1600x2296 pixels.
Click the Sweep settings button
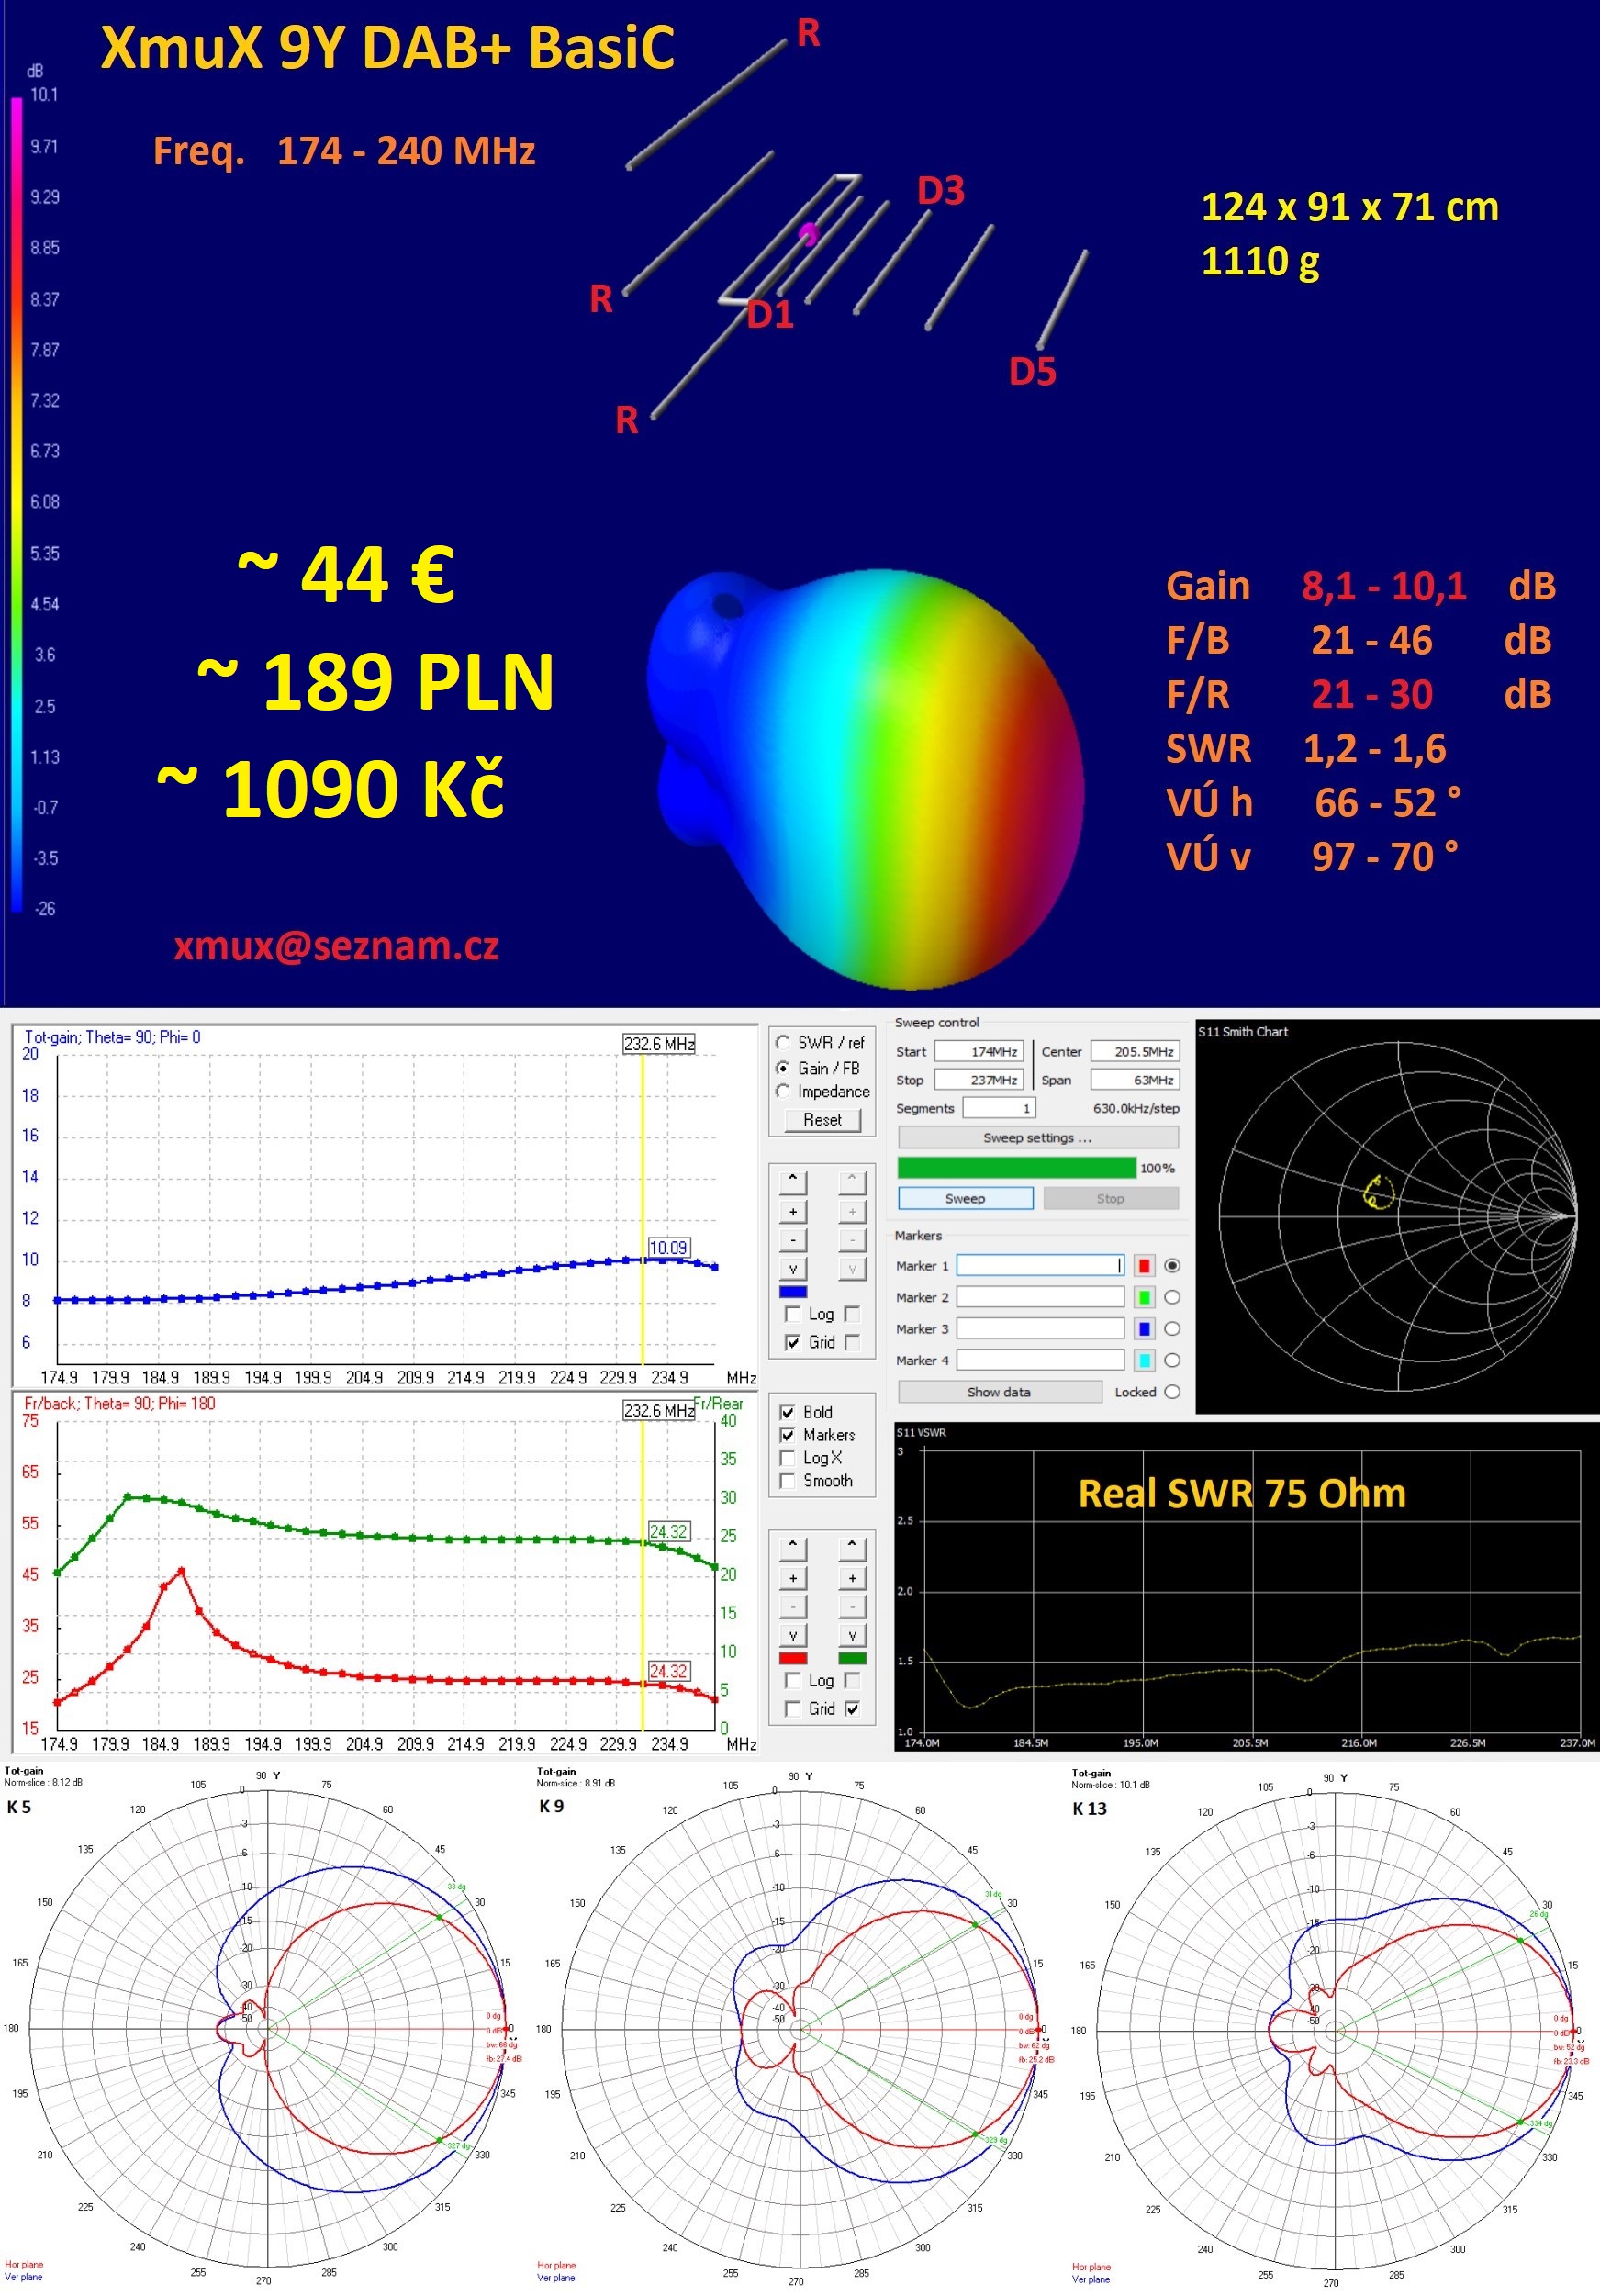pos(1038,1138)
